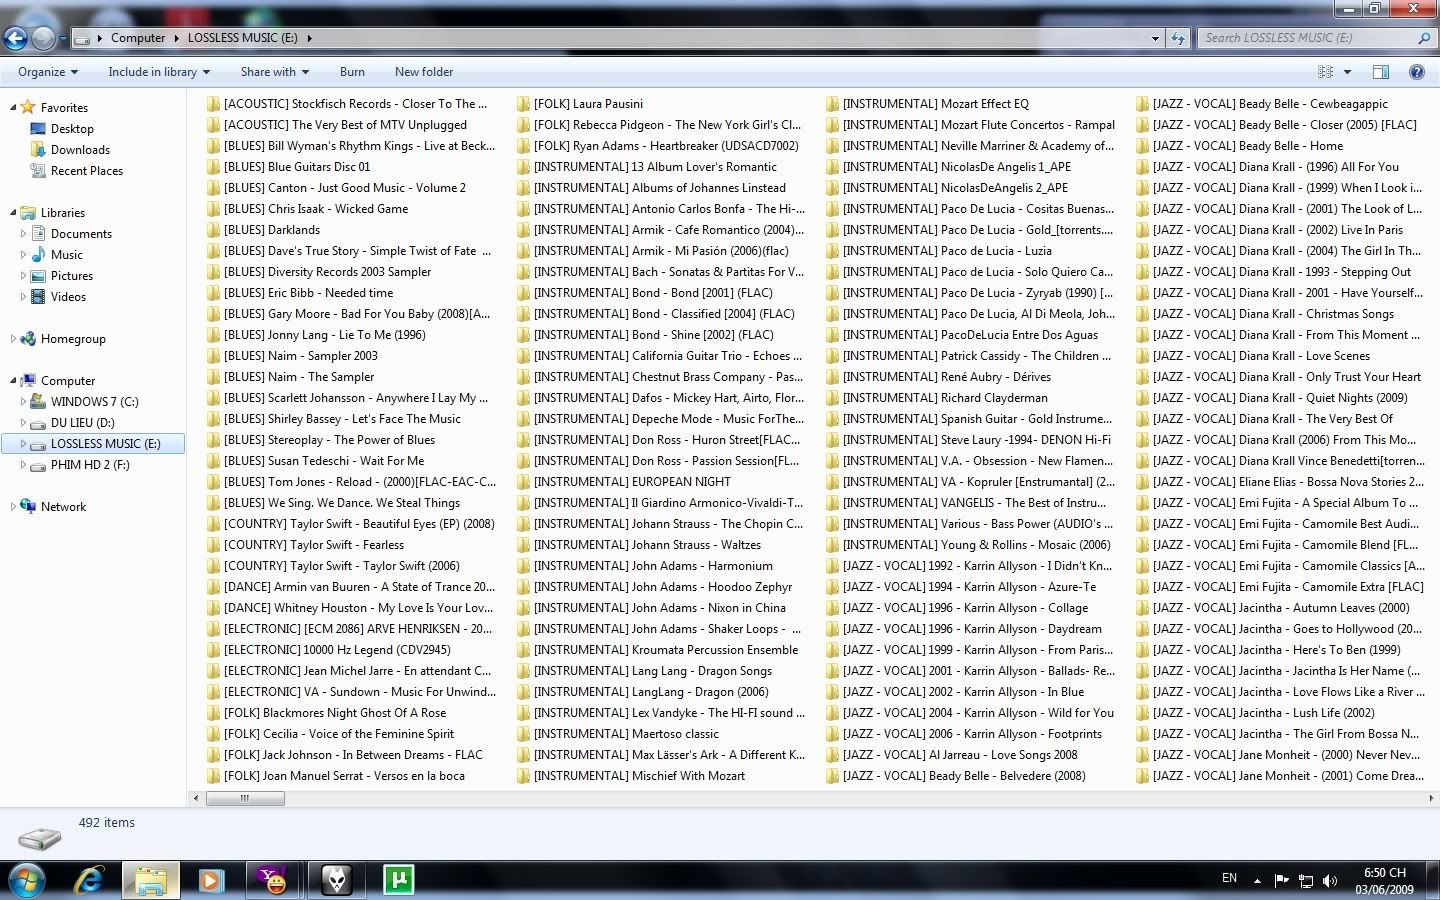
Task: Click the address bar refresh button
Action: [1178, 38]
